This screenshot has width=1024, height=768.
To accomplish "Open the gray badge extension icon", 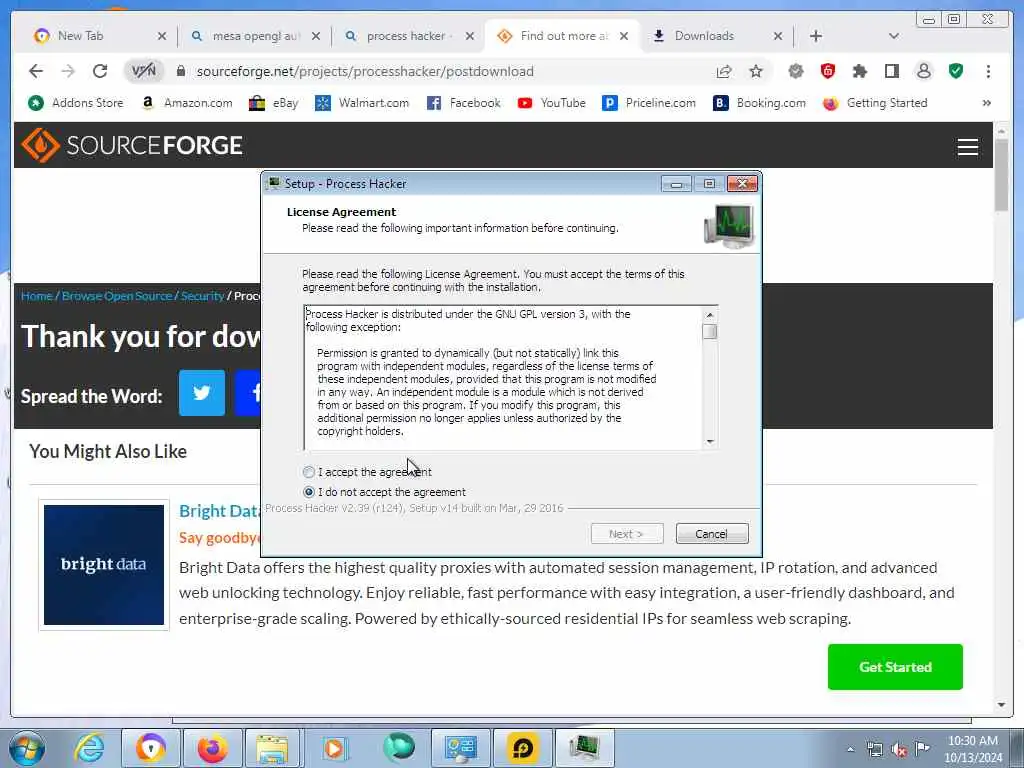I will (x=795, y=71).
